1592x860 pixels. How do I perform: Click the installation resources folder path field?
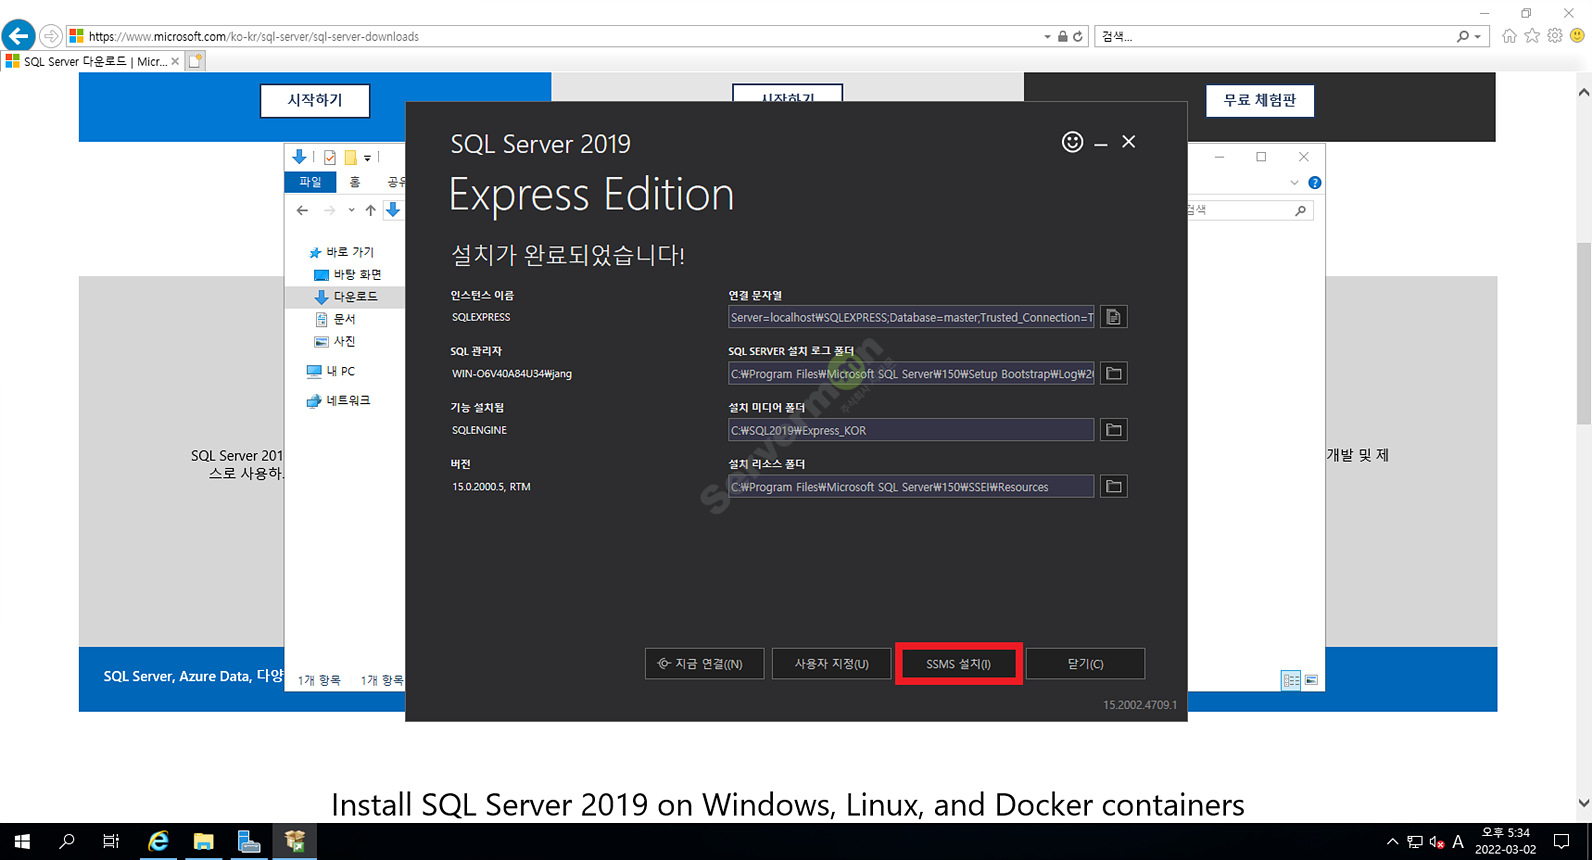tap(911, 486)
